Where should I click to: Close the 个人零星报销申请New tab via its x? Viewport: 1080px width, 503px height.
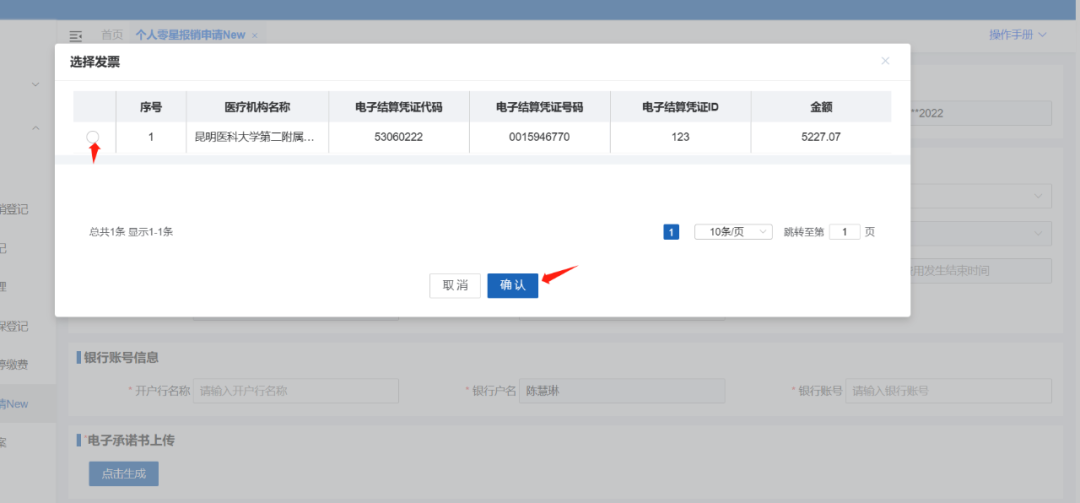(254, 35)
